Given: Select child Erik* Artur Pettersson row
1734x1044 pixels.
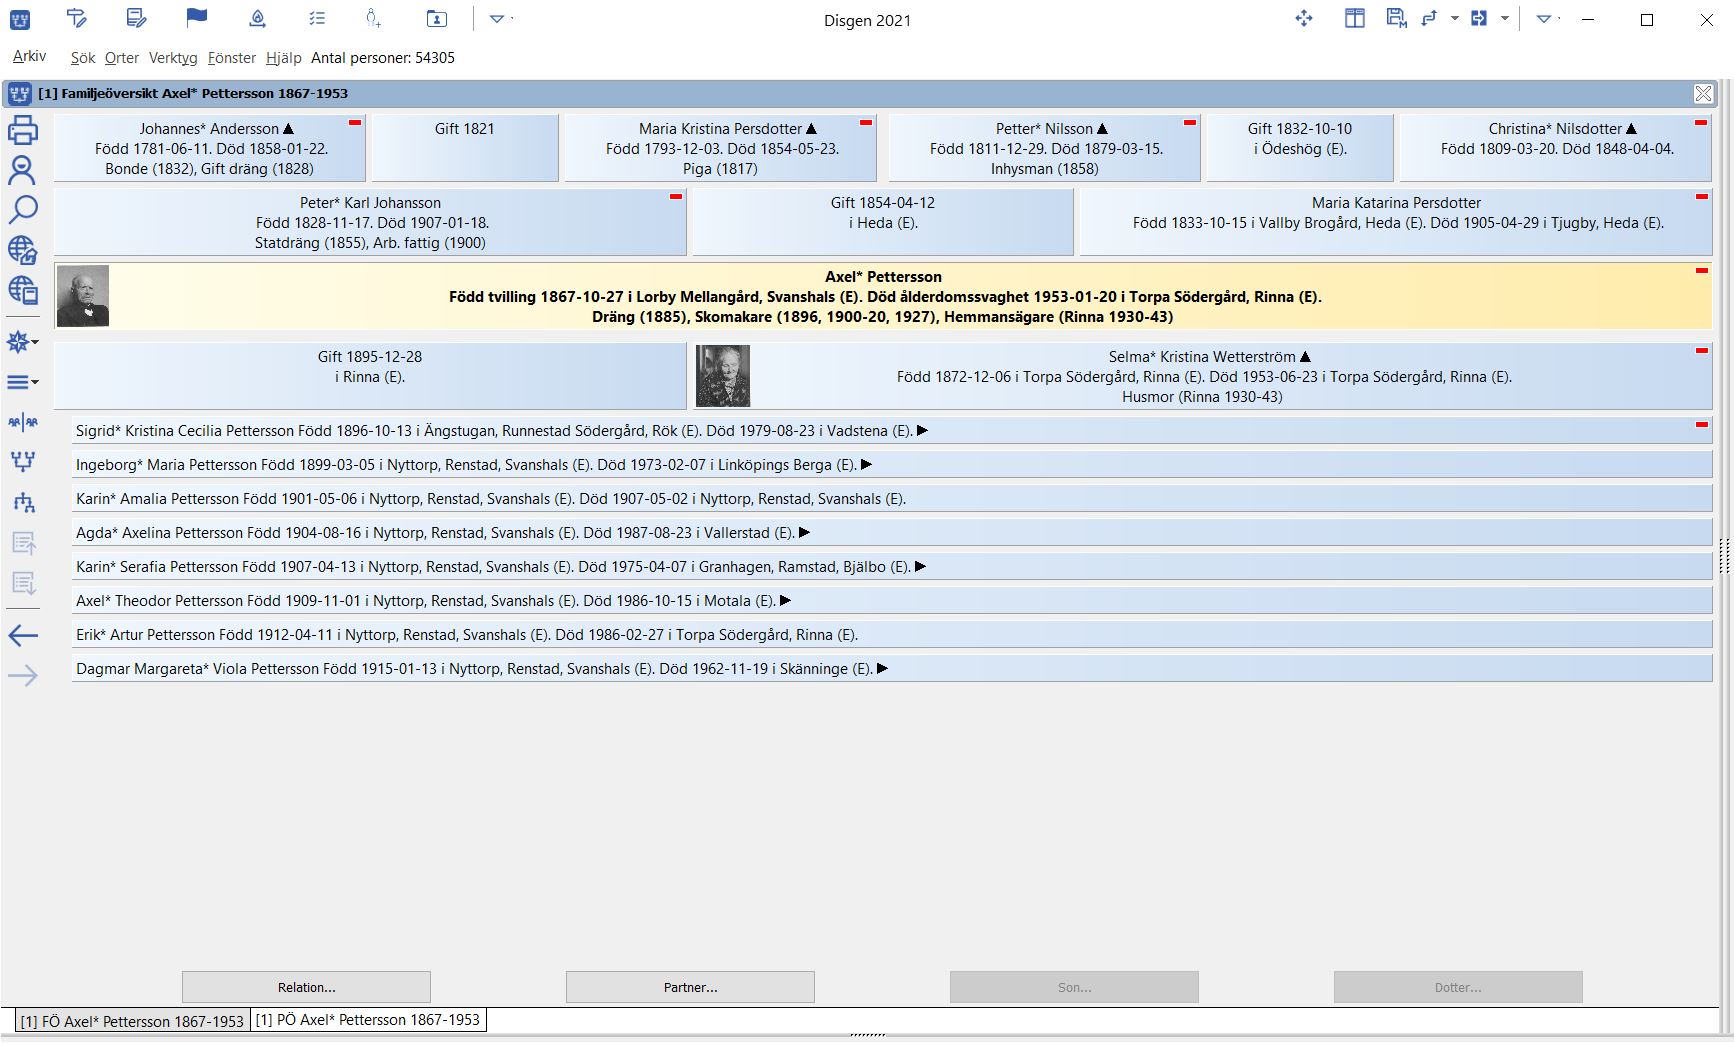Looking at the screenshot, I should pyautogui.click(x=892, y=635).
